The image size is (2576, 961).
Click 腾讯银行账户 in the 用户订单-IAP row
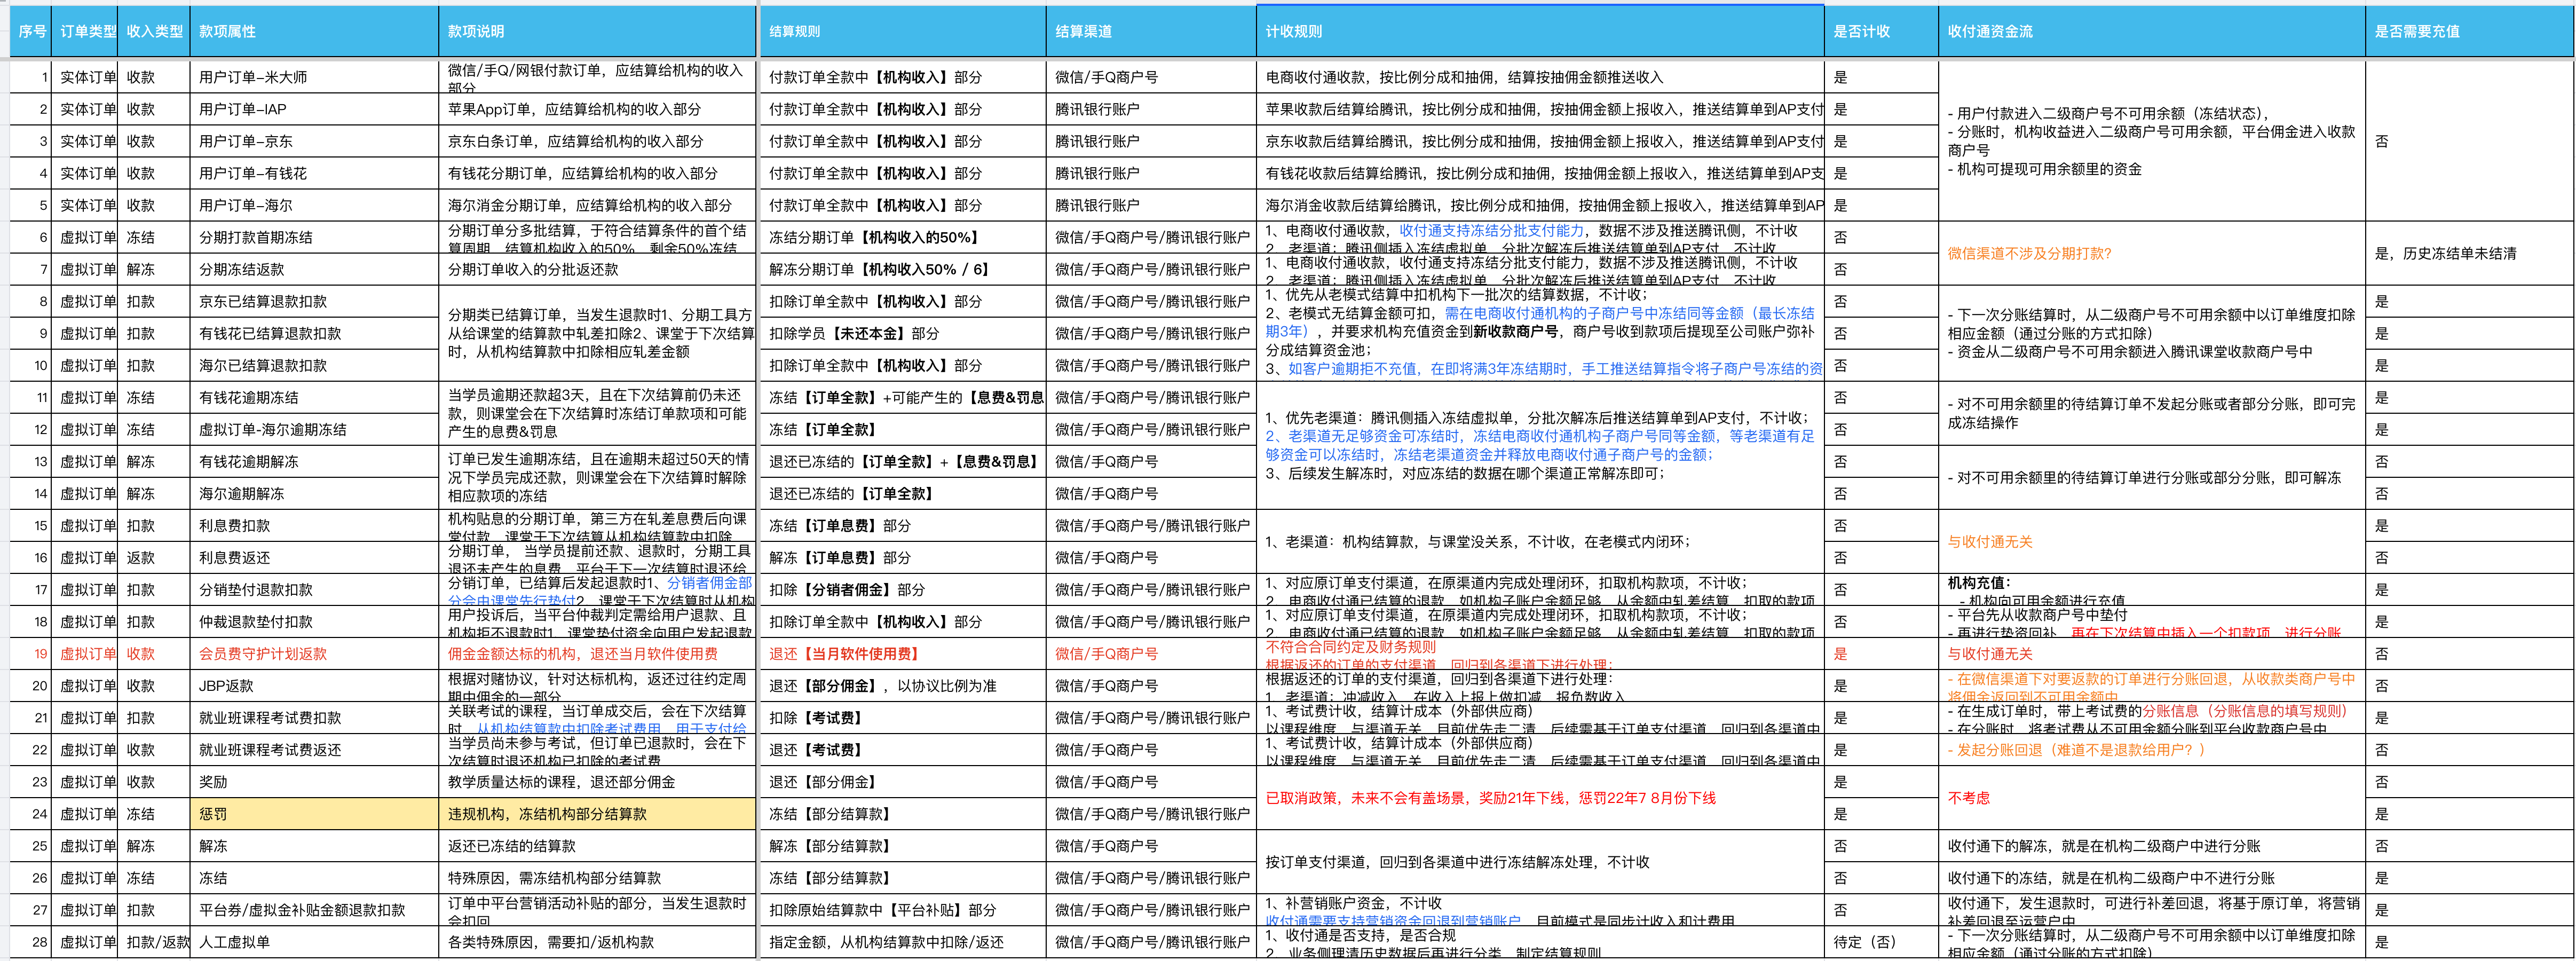tap(1151, 109)
